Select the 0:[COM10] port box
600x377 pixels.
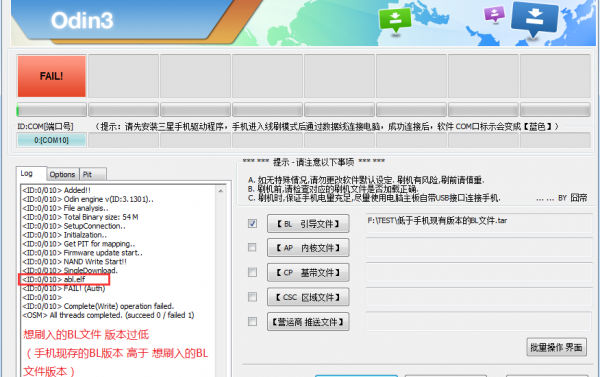tap(52, 140)
